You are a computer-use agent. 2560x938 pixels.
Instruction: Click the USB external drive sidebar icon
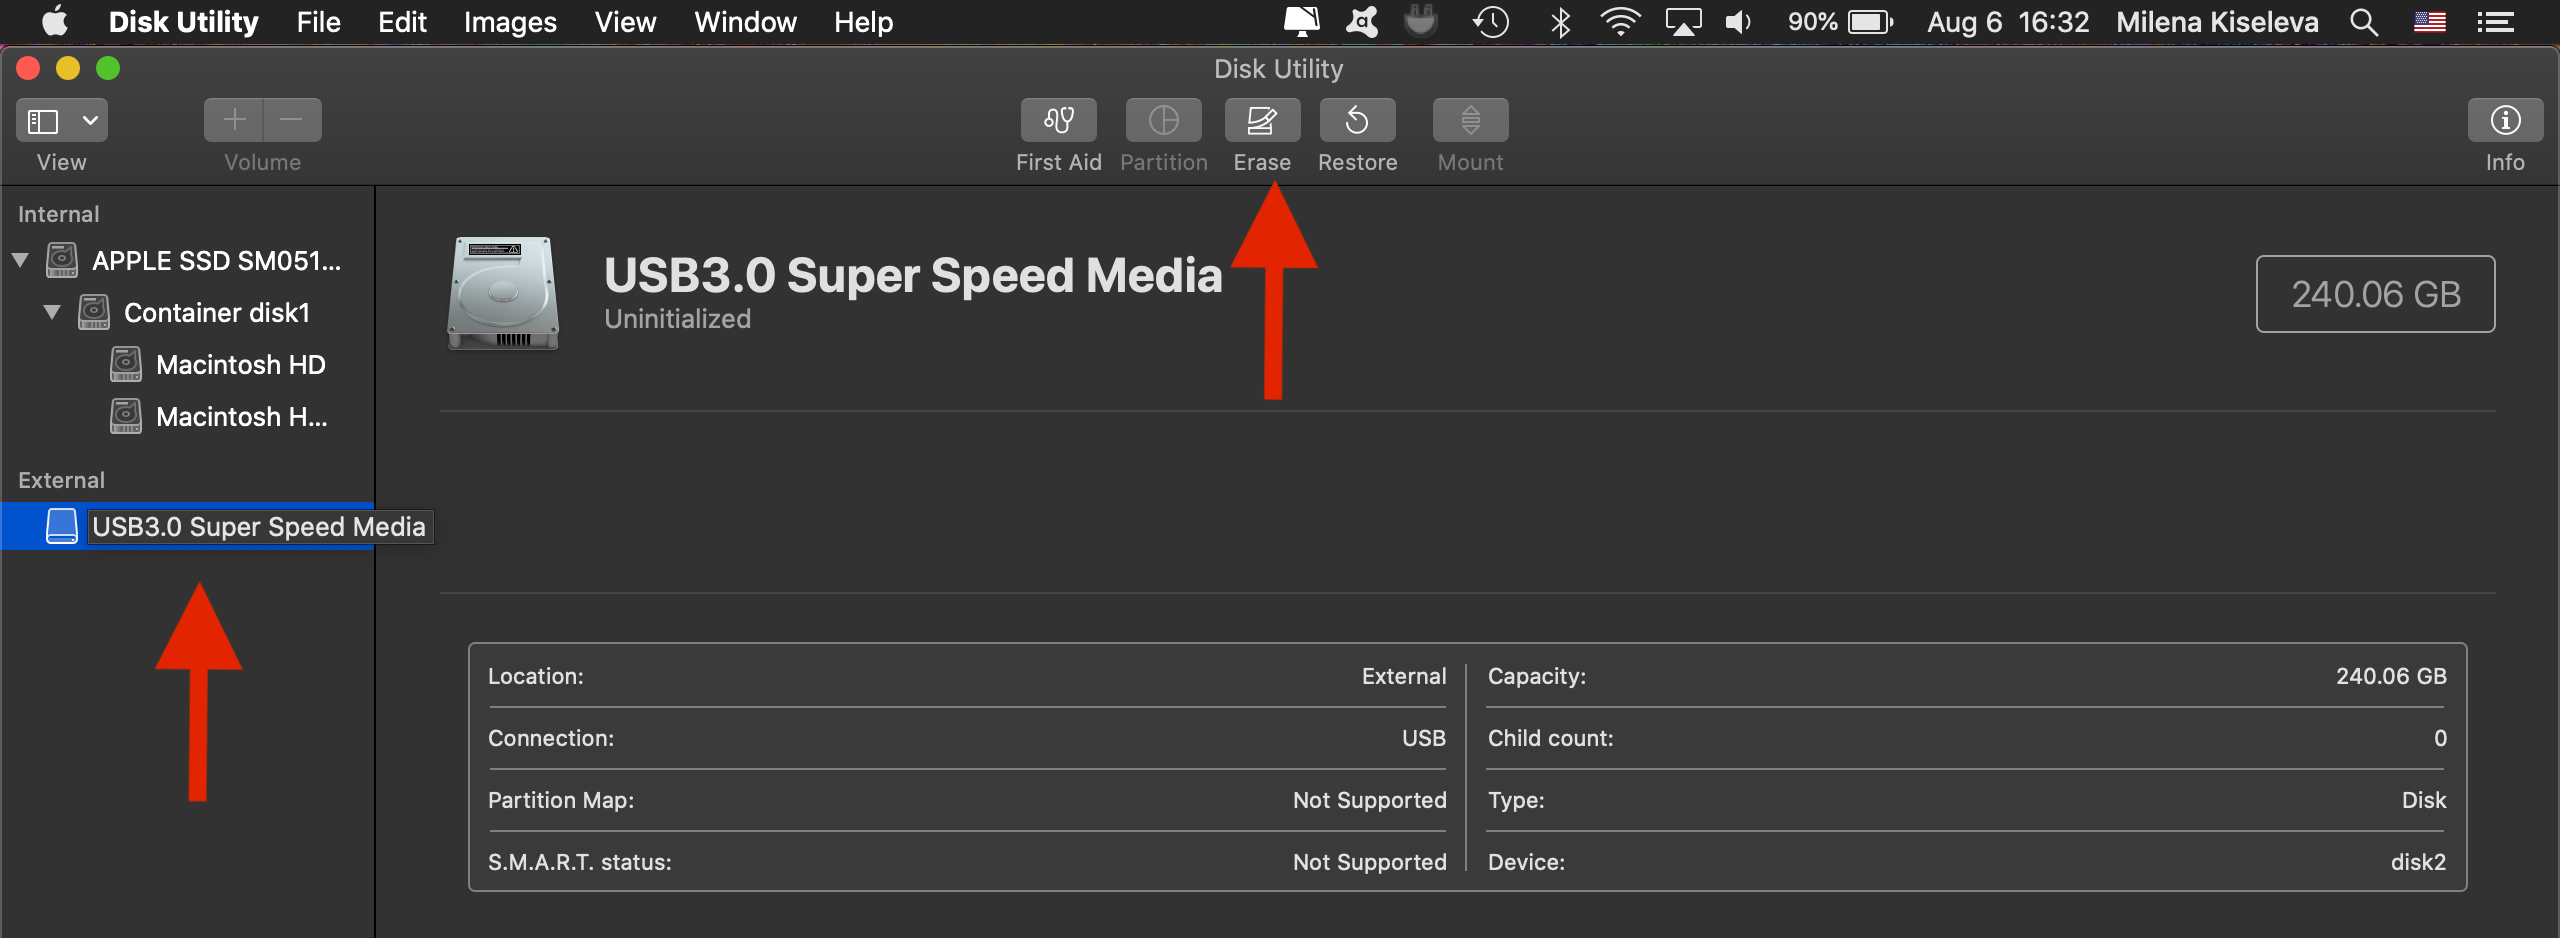tap(62, 526)
